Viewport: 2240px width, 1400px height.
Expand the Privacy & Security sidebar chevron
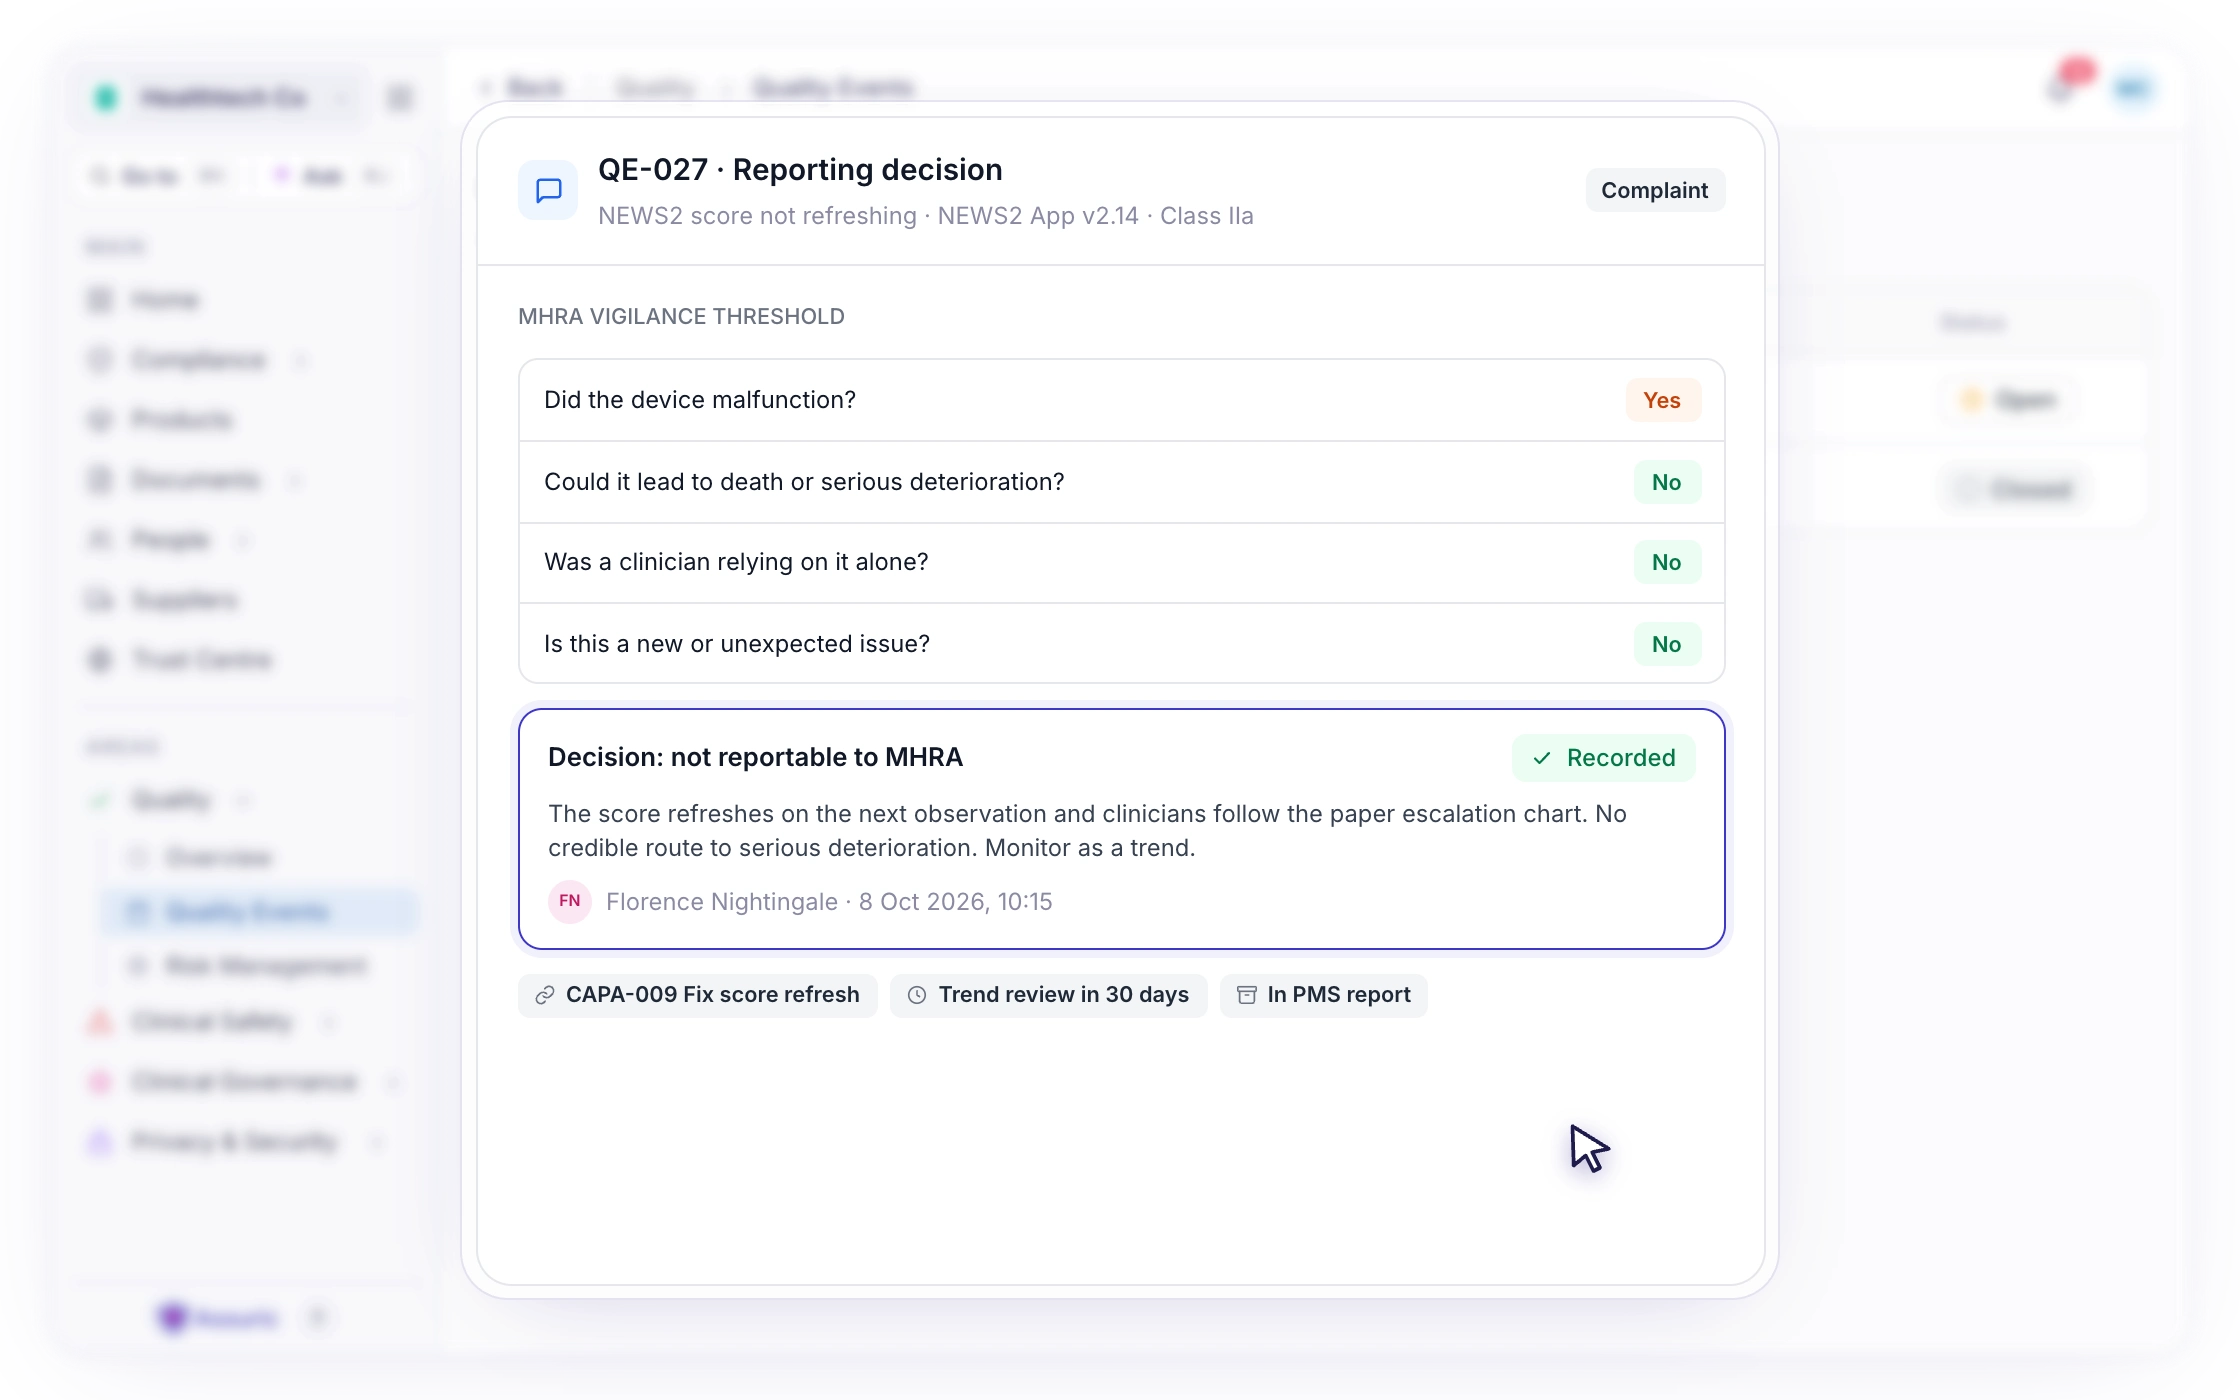pos(377,1143)
